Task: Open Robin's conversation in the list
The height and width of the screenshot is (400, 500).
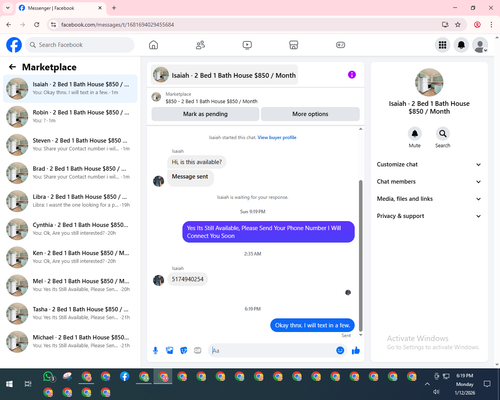Action: (x=70, y=117)
